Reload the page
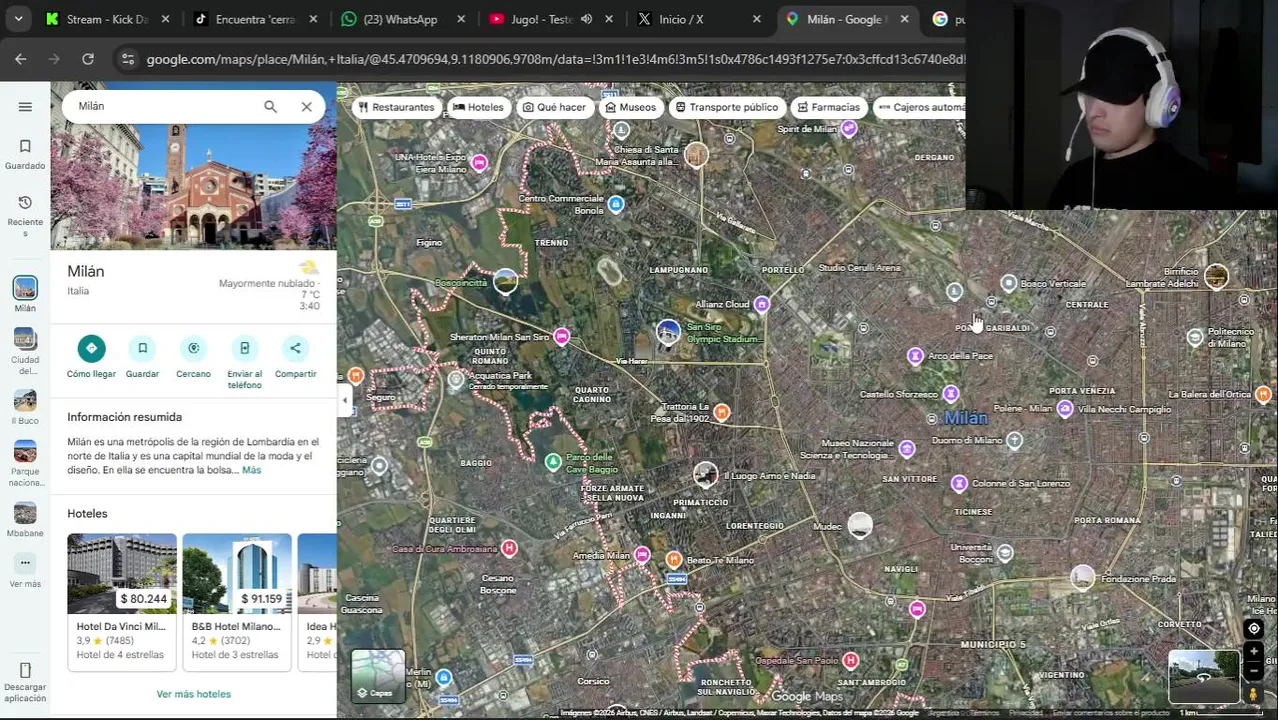This screenshot has height=720, width=1278. (x=88, y=59)
